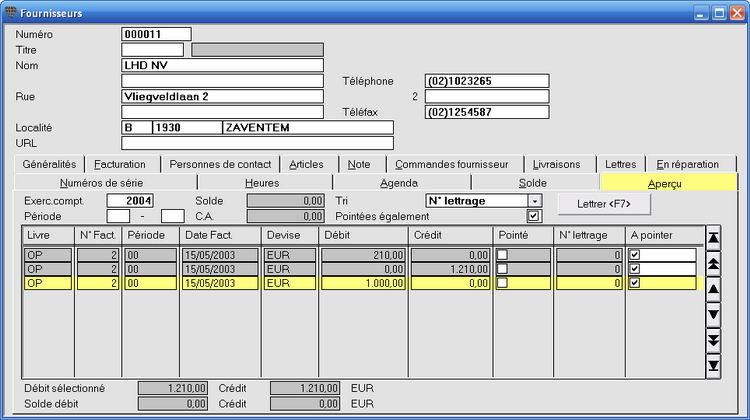Click the Date Fact. column header
This screenshot has height=420, width=750.
[x=221, y=235]
